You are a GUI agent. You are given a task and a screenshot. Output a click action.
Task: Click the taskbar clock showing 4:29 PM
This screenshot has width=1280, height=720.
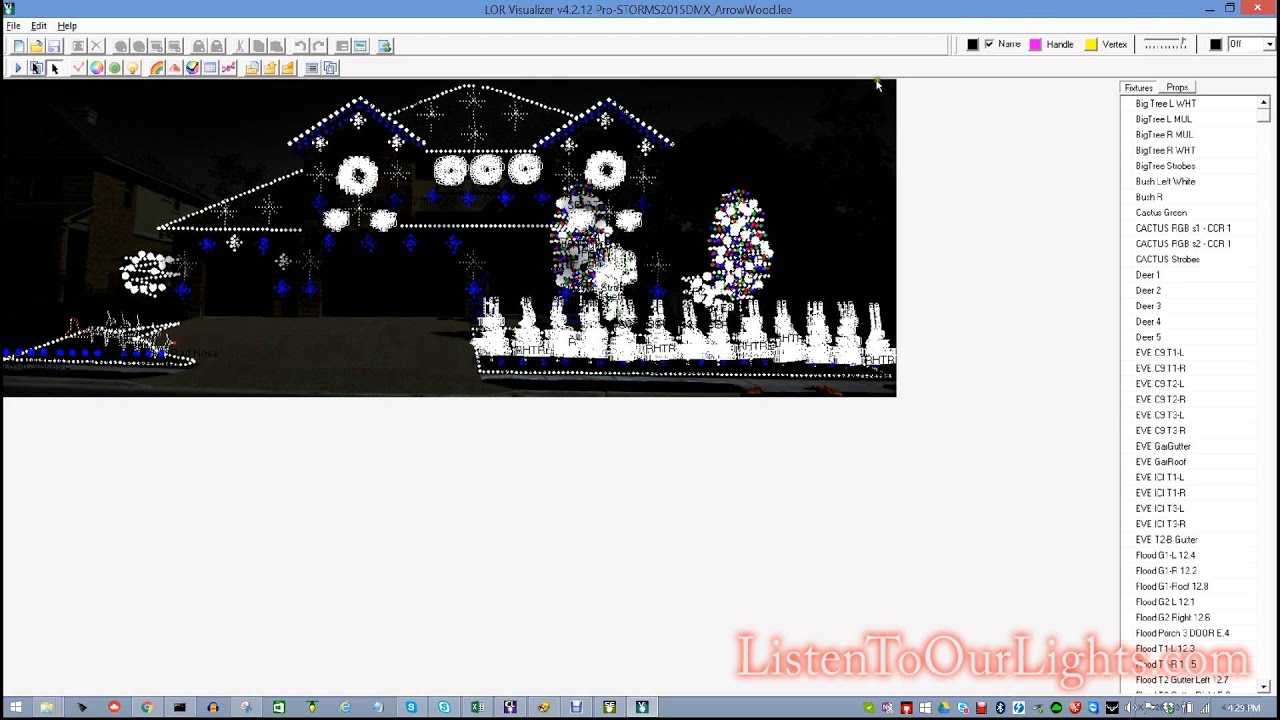1243,708
